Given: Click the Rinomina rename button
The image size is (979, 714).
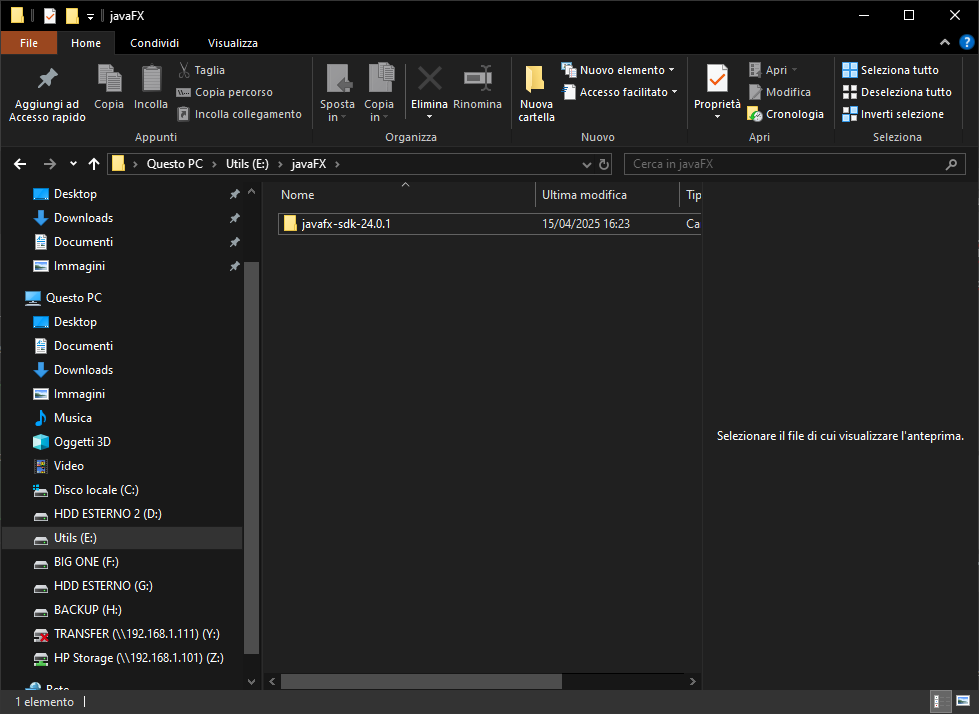Looking at the screenshot, I should [x=477, y=88].
